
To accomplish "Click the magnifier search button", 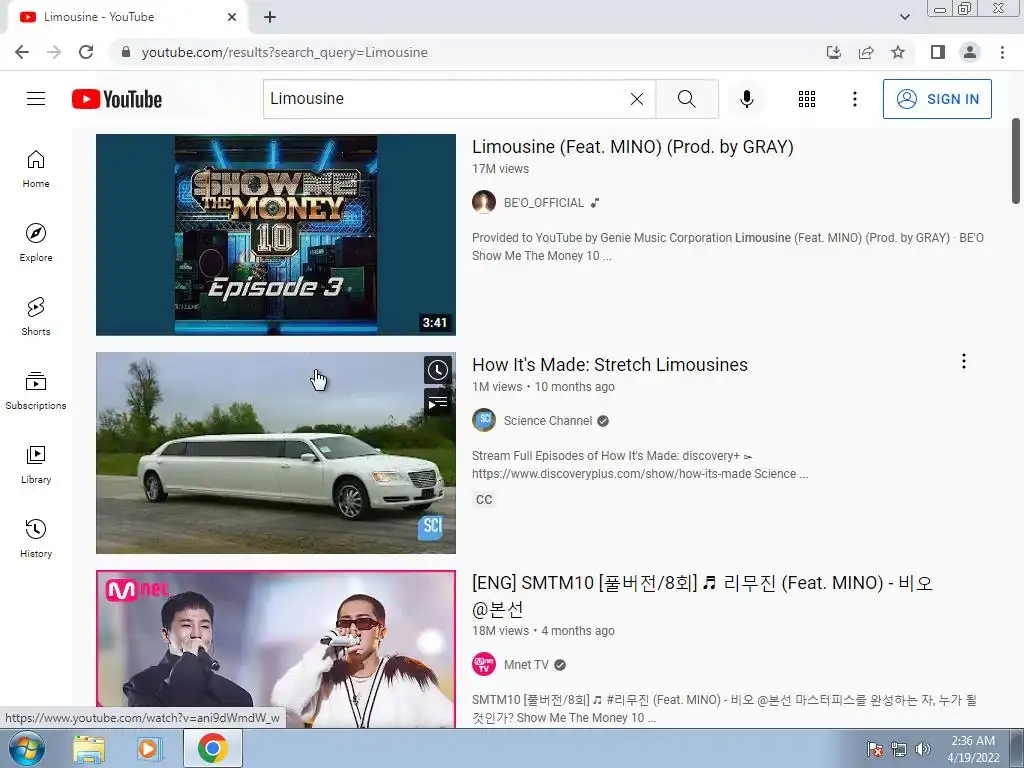I will click(686, 99).
